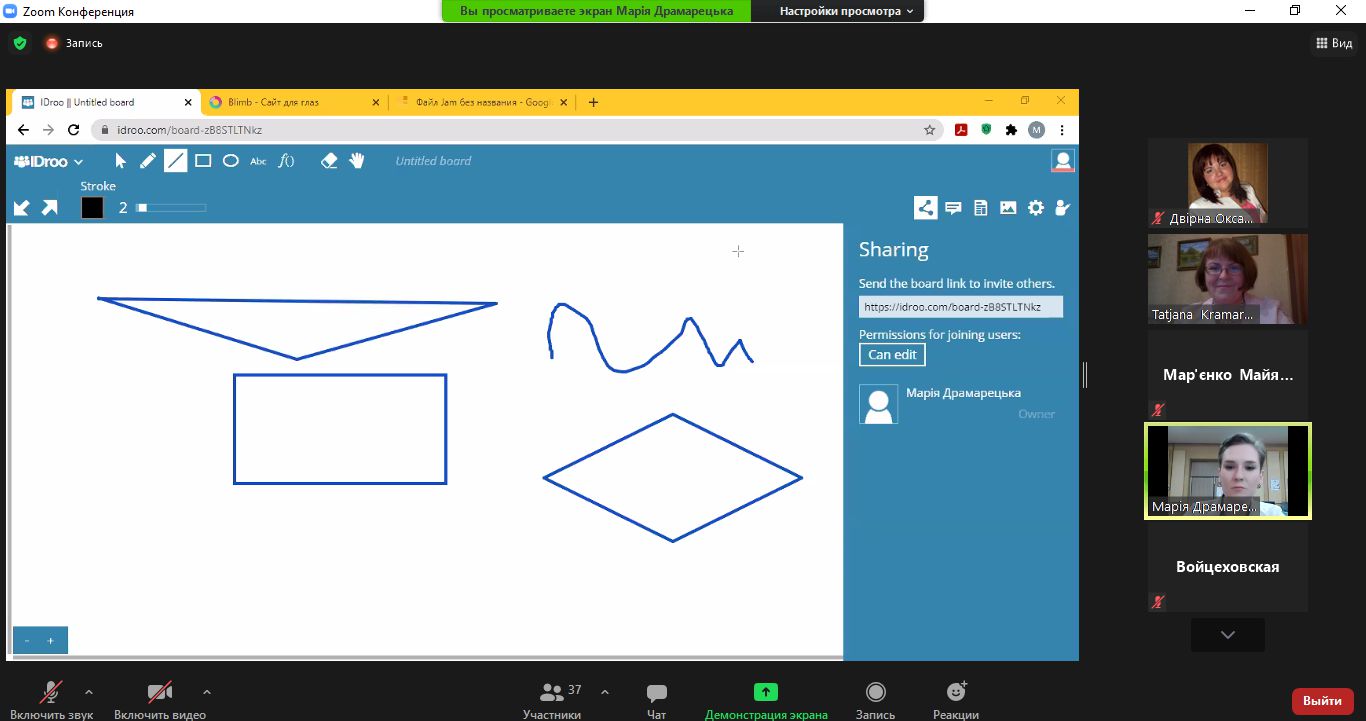The image size is (1366, 721).
Task: Click the insert image icon
Action: click(x=1008, y=208)
